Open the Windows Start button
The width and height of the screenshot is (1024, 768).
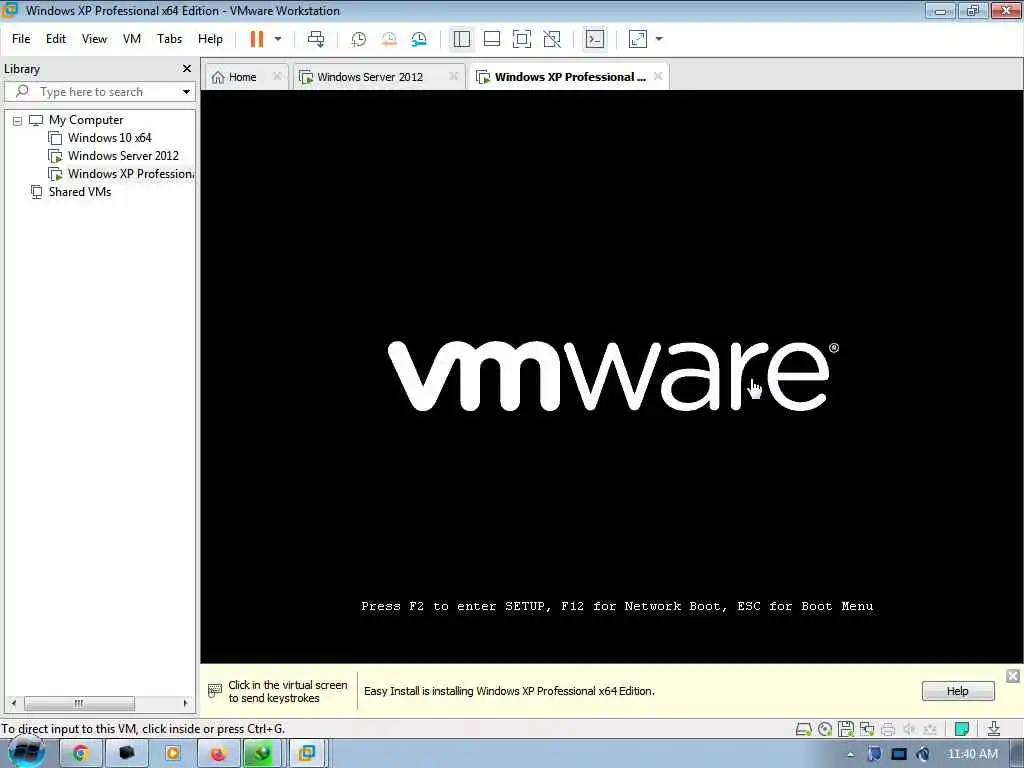26,752
